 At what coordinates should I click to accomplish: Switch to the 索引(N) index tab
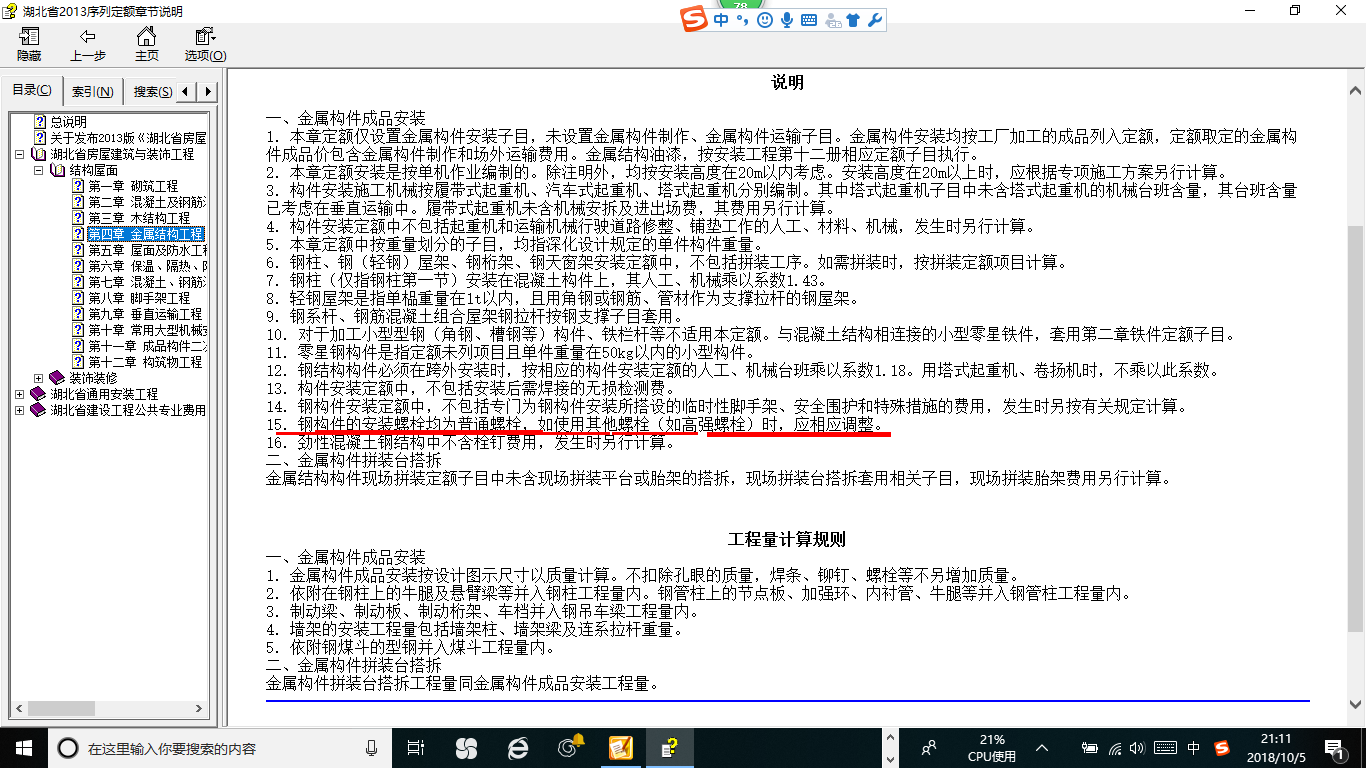(92, 91)
